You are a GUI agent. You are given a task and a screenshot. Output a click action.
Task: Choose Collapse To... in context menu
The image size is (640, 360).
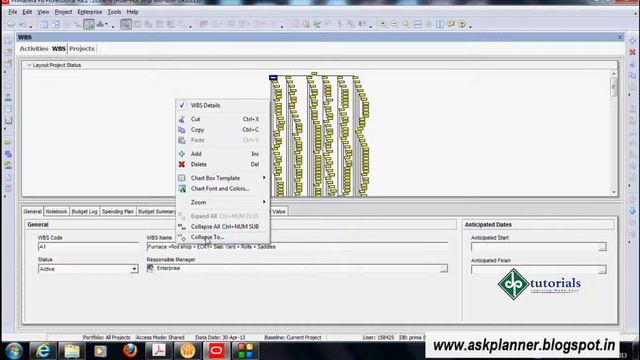pyautogui.click(x=223, y=237)
